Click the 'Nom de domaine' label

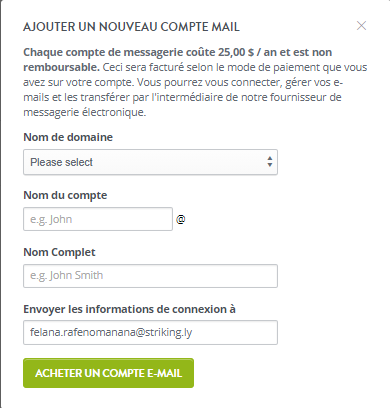pyautogui.click(x=68, y=137)
